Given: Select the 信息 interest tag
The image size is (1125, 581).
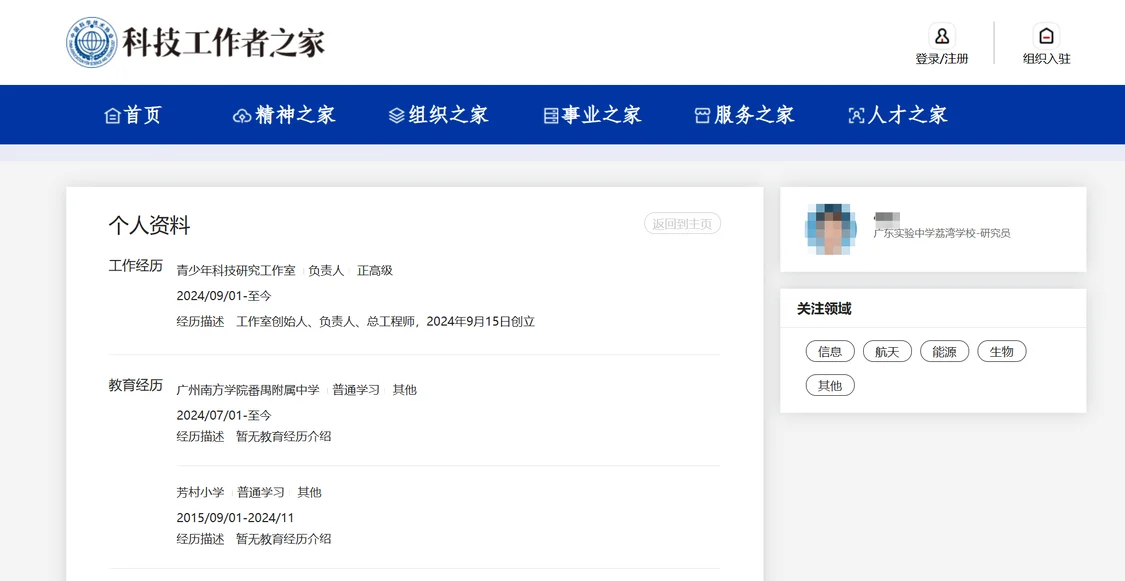Looking at the screenshot, I should 830,351.
